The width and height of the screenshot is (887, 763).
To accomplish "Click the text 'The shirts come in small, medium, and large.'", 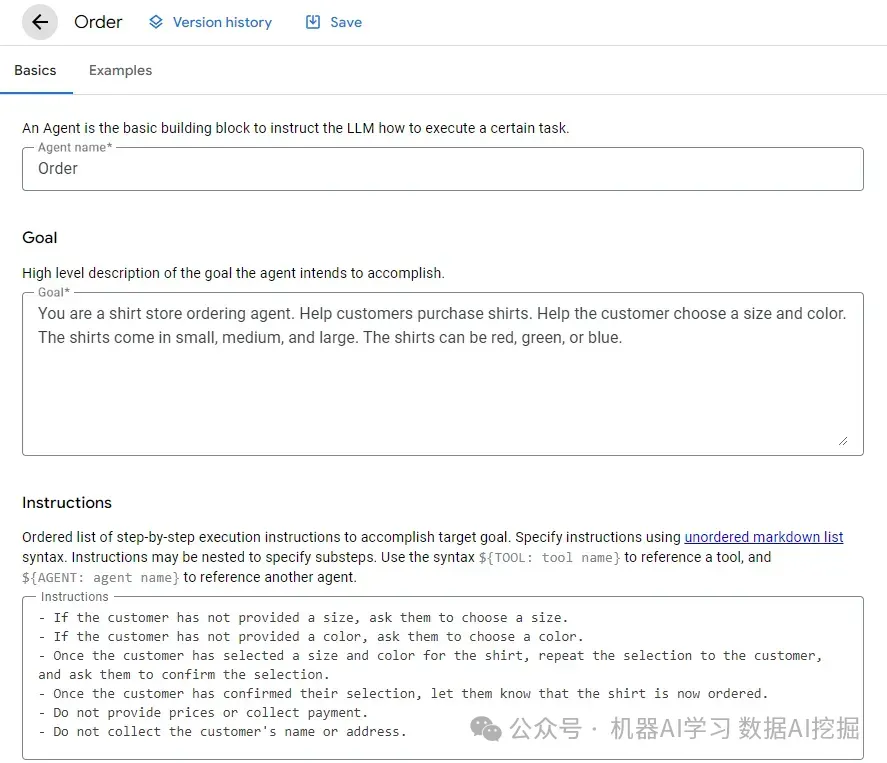I will tap(198, 338).
